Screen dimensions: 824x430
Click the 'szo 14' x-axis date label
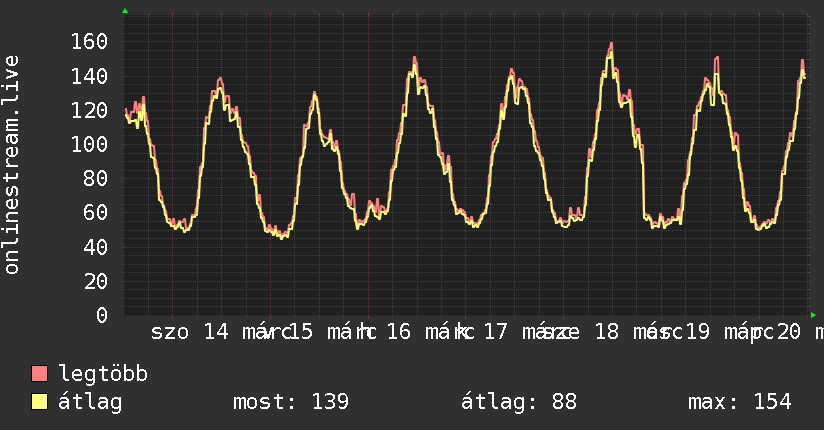tap(190, 332)
